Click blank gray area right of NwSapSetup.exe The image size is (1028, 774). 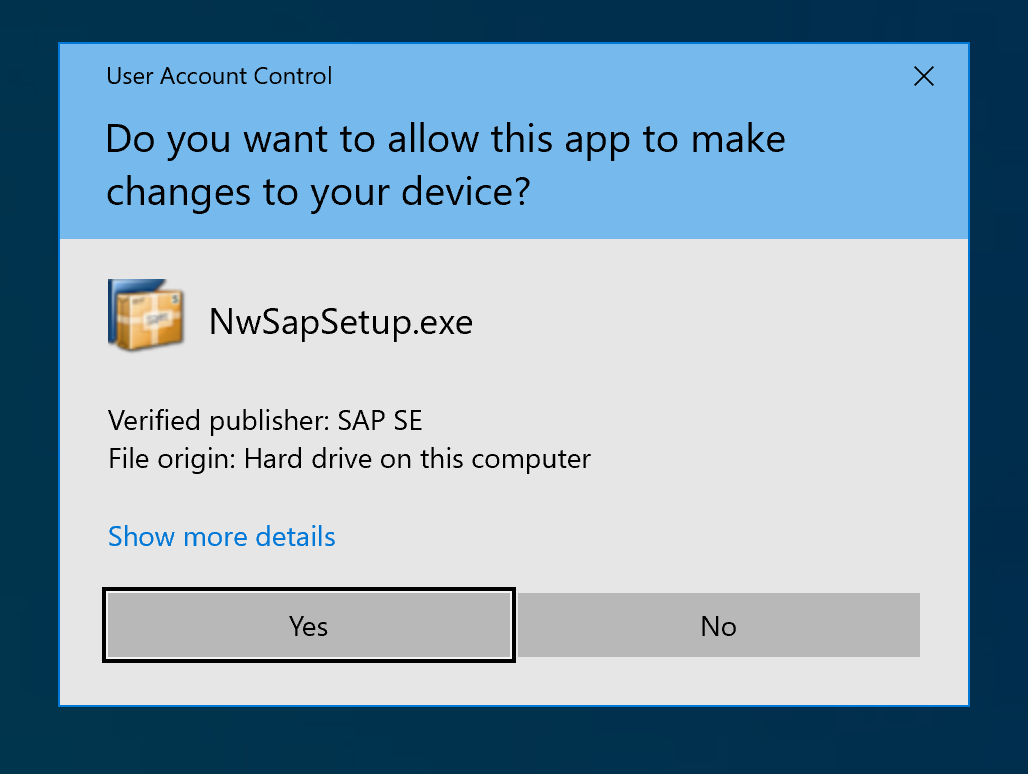720,322
